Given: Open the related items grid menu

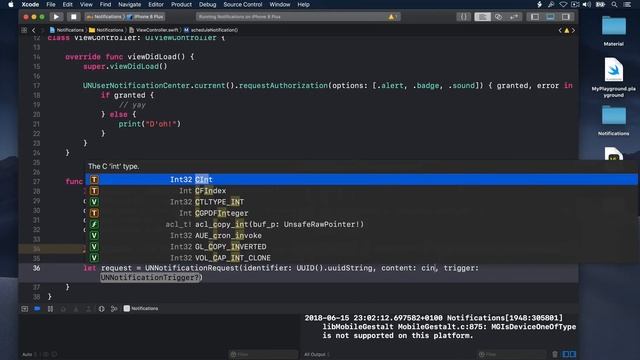Looking at the screenshot, I should tap(24, 30).
